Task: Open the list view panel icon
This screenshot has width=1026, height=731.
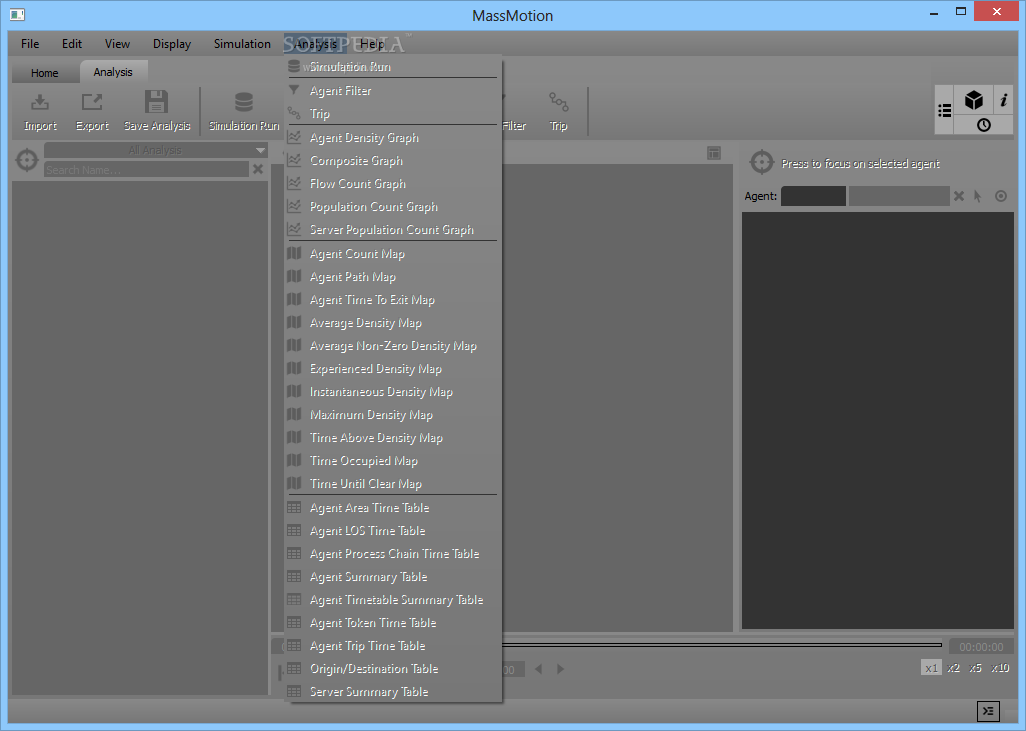Action: 944,110
